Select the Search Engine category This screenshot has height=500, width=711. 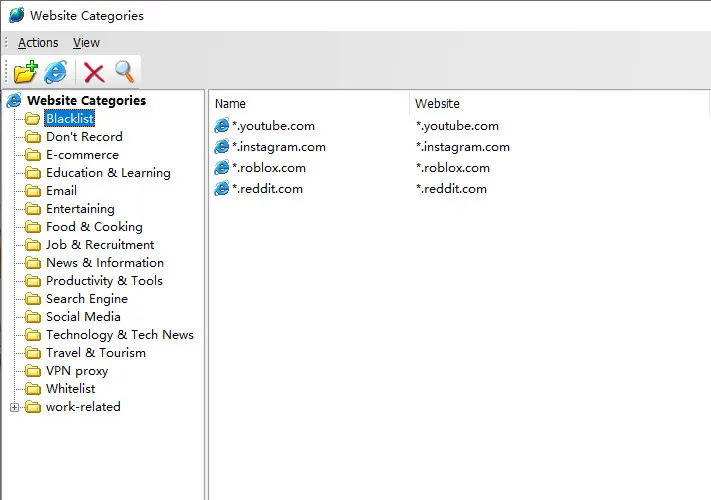point(87,299)
